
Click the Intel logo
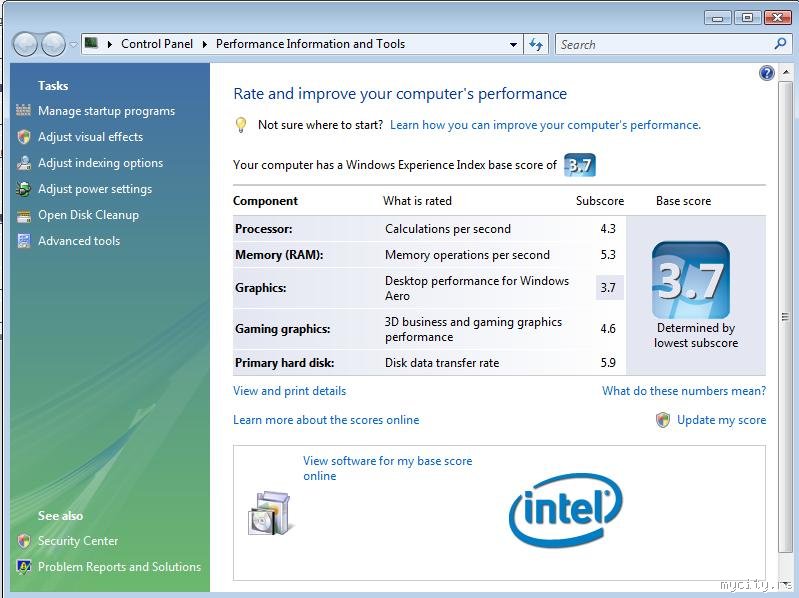(x=566, y=510)
